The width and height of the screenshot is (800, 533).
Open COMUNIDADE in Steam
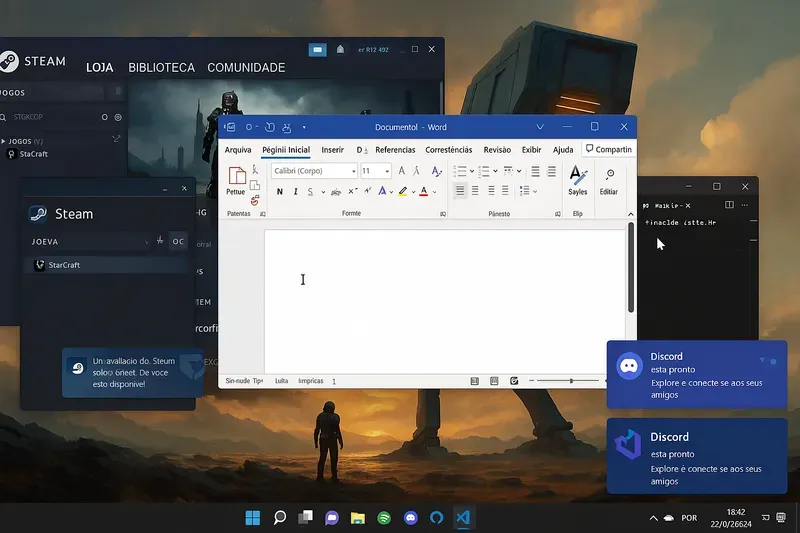click(x=246, y=67)
